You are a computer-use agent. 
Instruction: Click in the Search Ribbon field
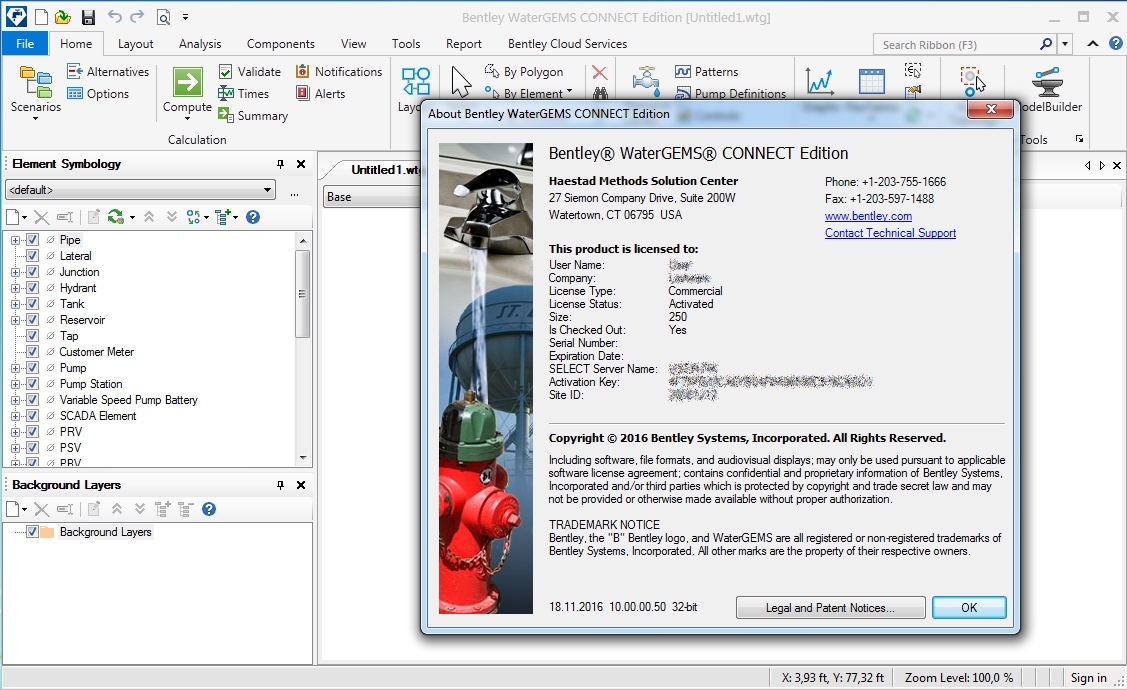pyautogui.click(x=956, y=45)
